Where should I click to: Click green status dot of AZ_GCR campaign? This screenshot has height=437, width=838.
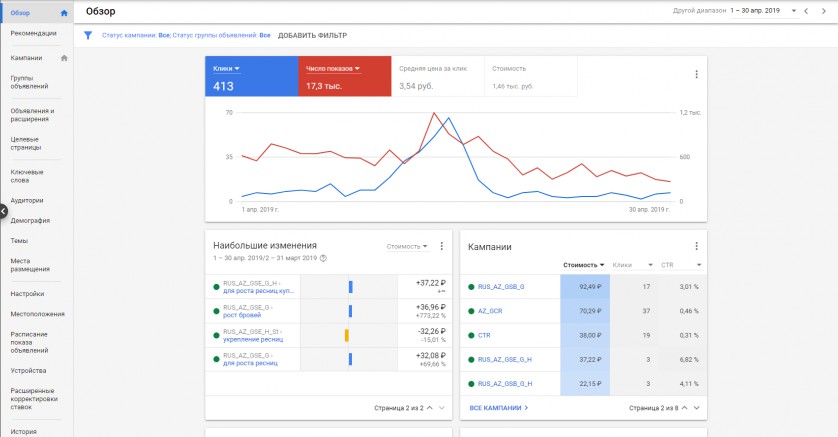tap(471, 311)
